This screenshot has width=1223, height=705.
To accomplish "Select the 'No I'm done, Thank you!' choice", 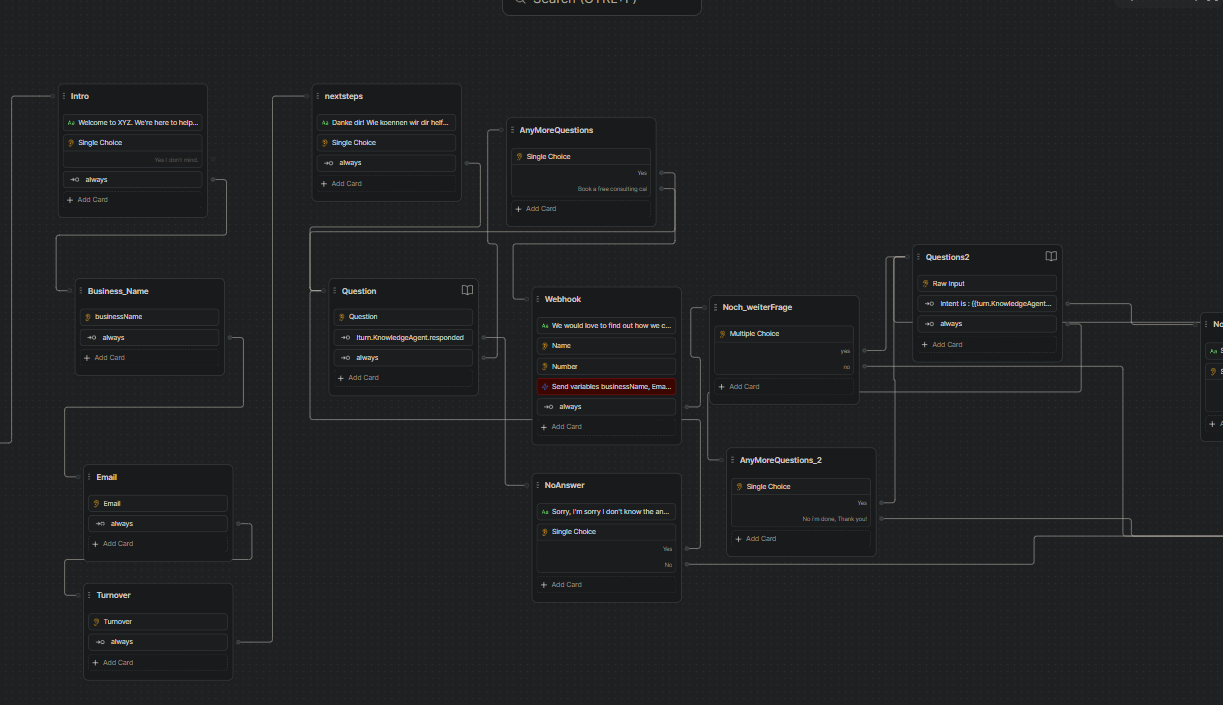I will [834, 519].
